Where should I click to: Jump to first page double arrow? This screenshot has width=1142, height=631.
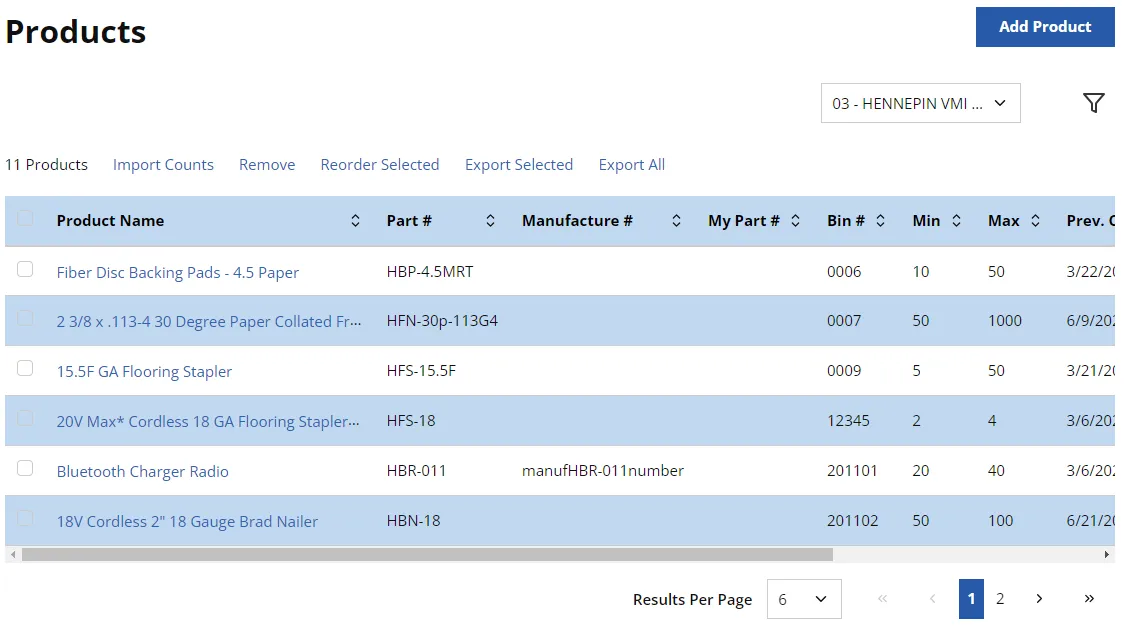click(x=883, y=599)
